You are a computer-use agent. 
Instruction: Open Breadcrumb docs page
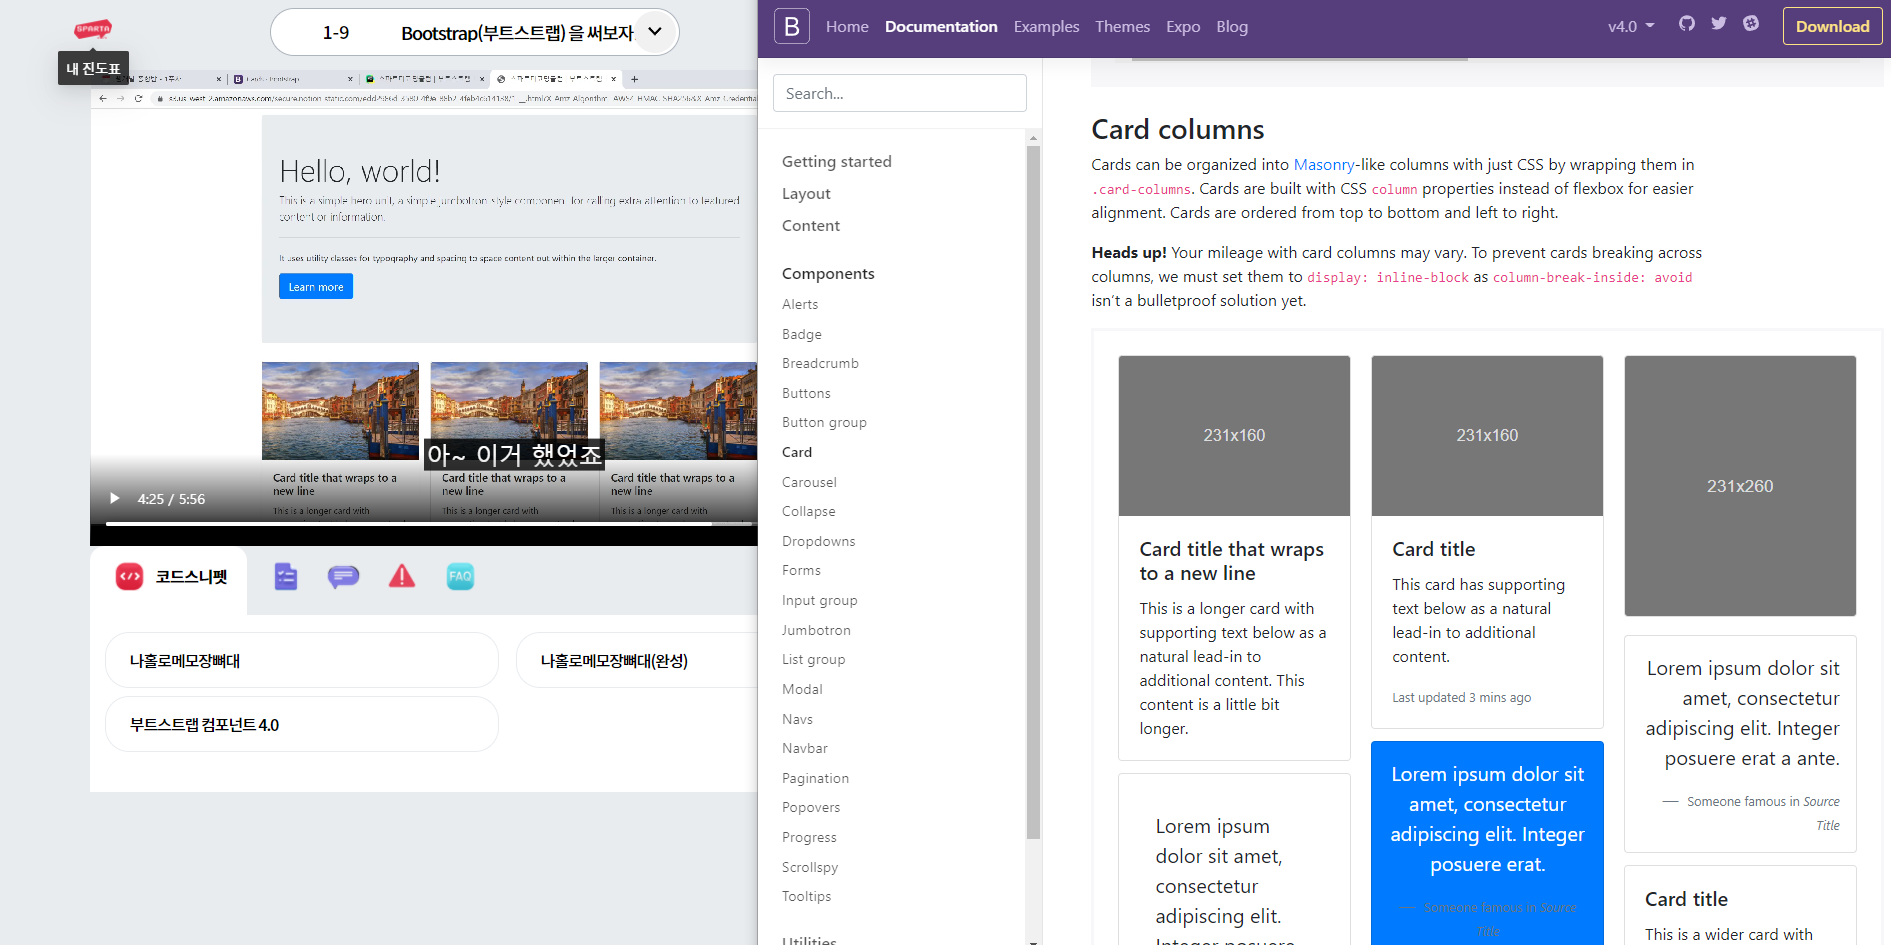coord(820,363)
